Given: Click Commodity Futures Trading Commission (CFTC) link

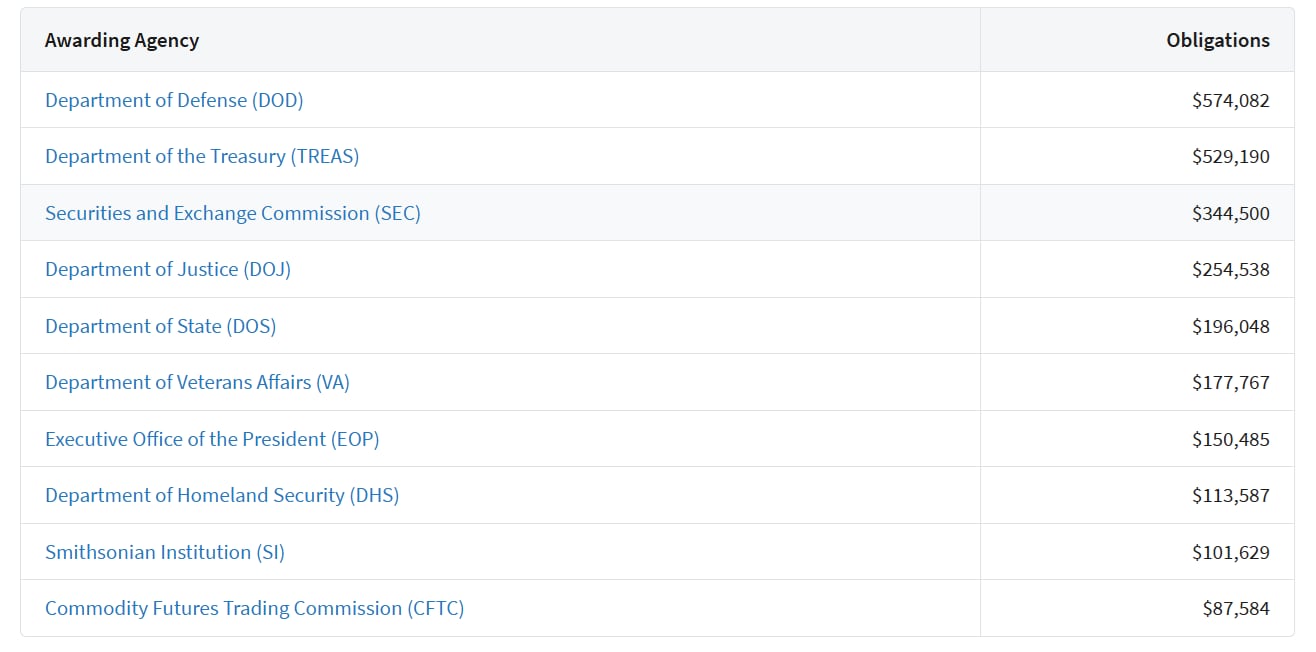Looking at the screenshot, I should [x=254, y=608].
